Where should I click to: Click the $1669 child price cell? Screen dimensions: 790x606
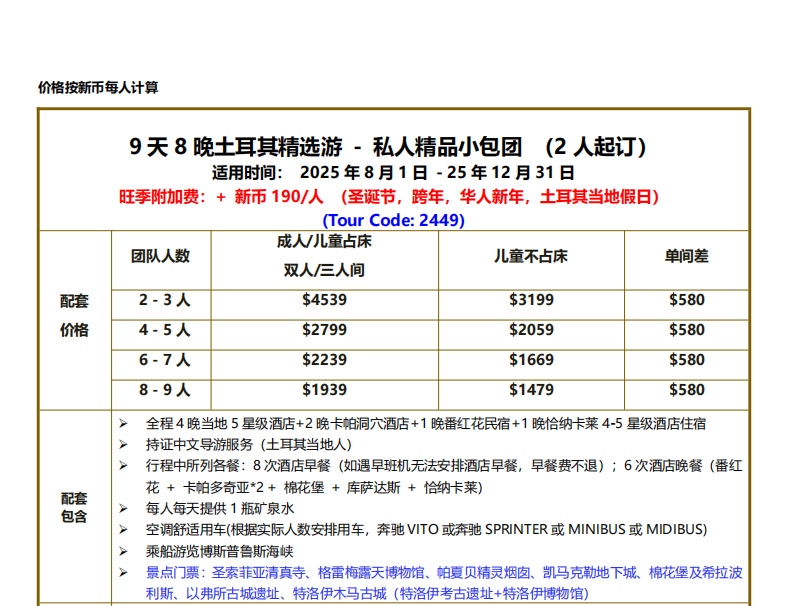(531, 360)
